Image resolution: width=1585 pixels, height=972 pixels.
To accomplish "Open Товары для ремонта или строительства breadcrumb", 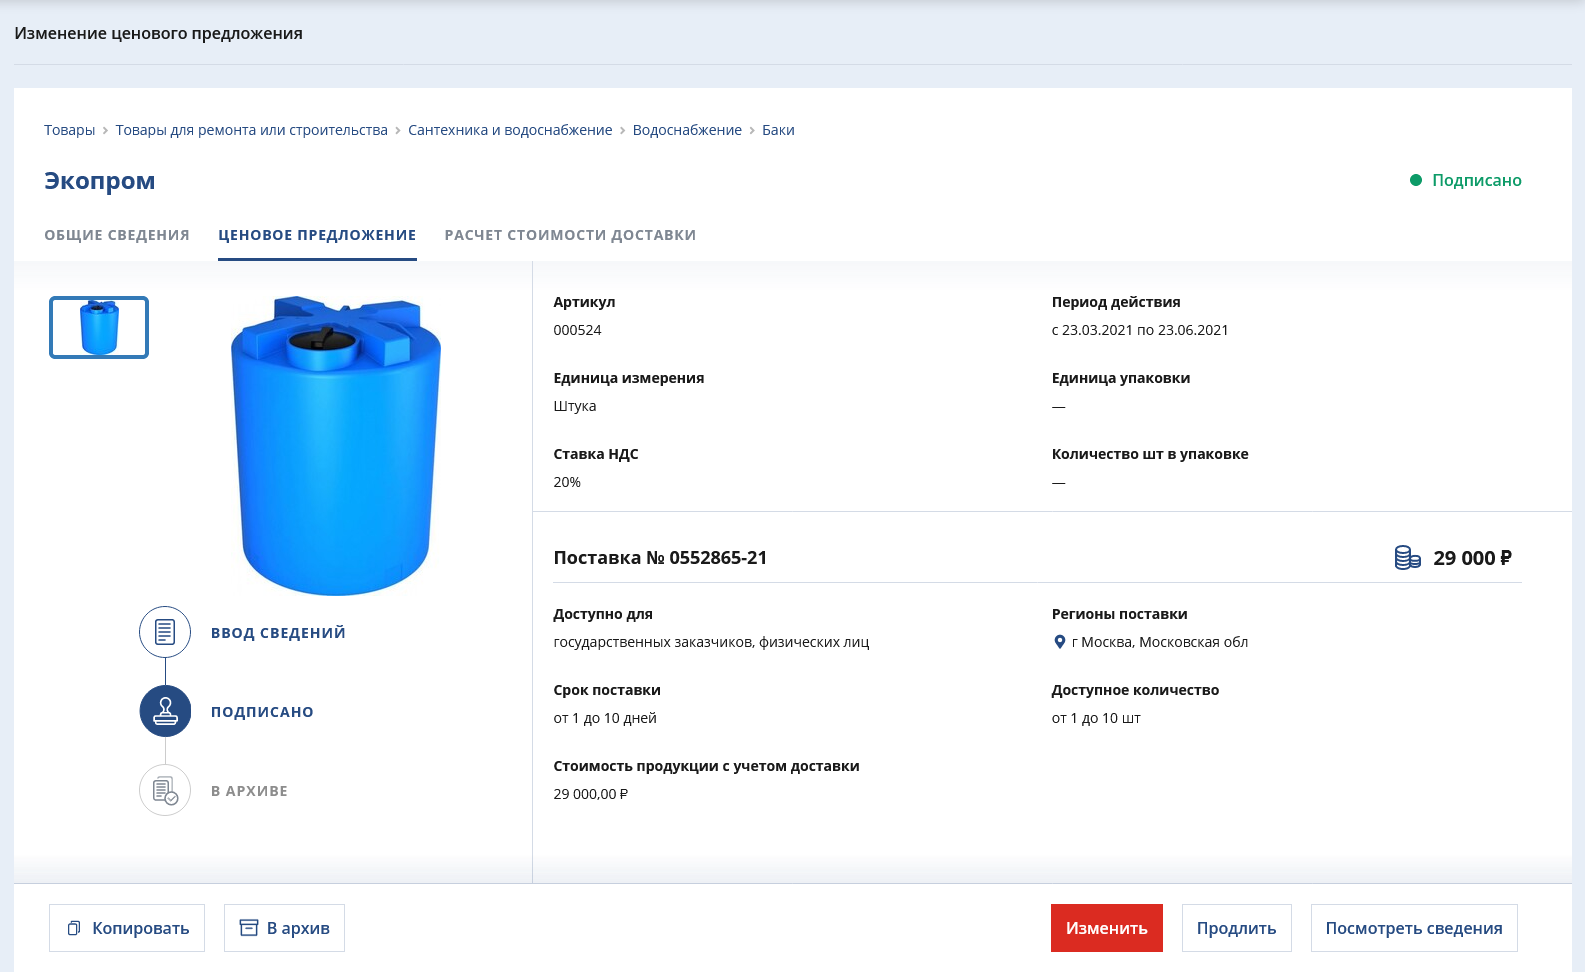I will 252,130.
